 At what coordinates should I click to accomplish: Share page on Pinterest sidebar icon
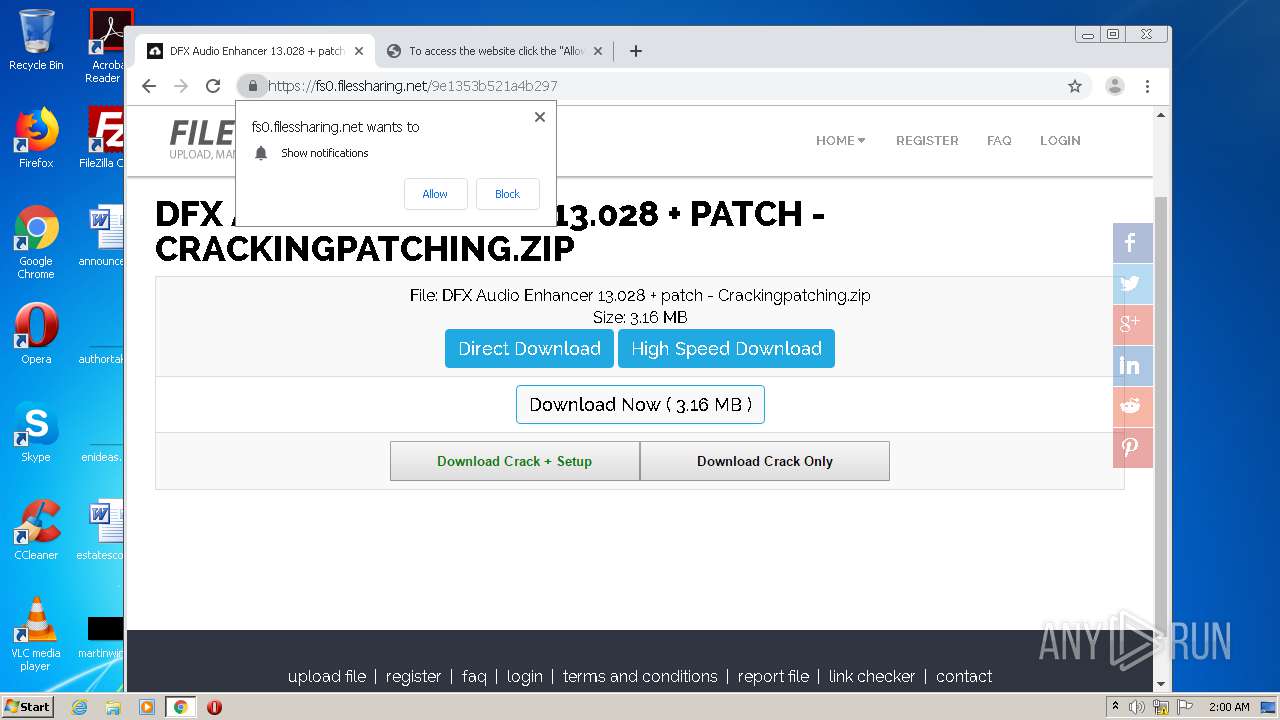tap(1132, 448)
